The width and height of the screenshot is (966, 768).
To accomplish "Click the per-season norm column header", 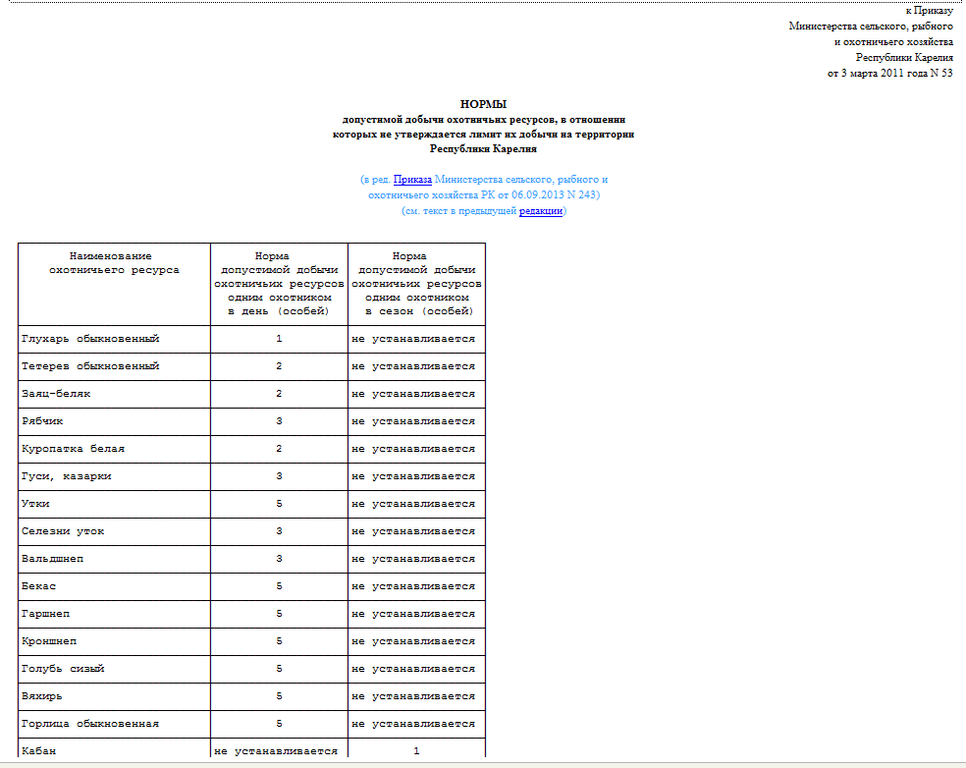I will click(x=416, y=284).
